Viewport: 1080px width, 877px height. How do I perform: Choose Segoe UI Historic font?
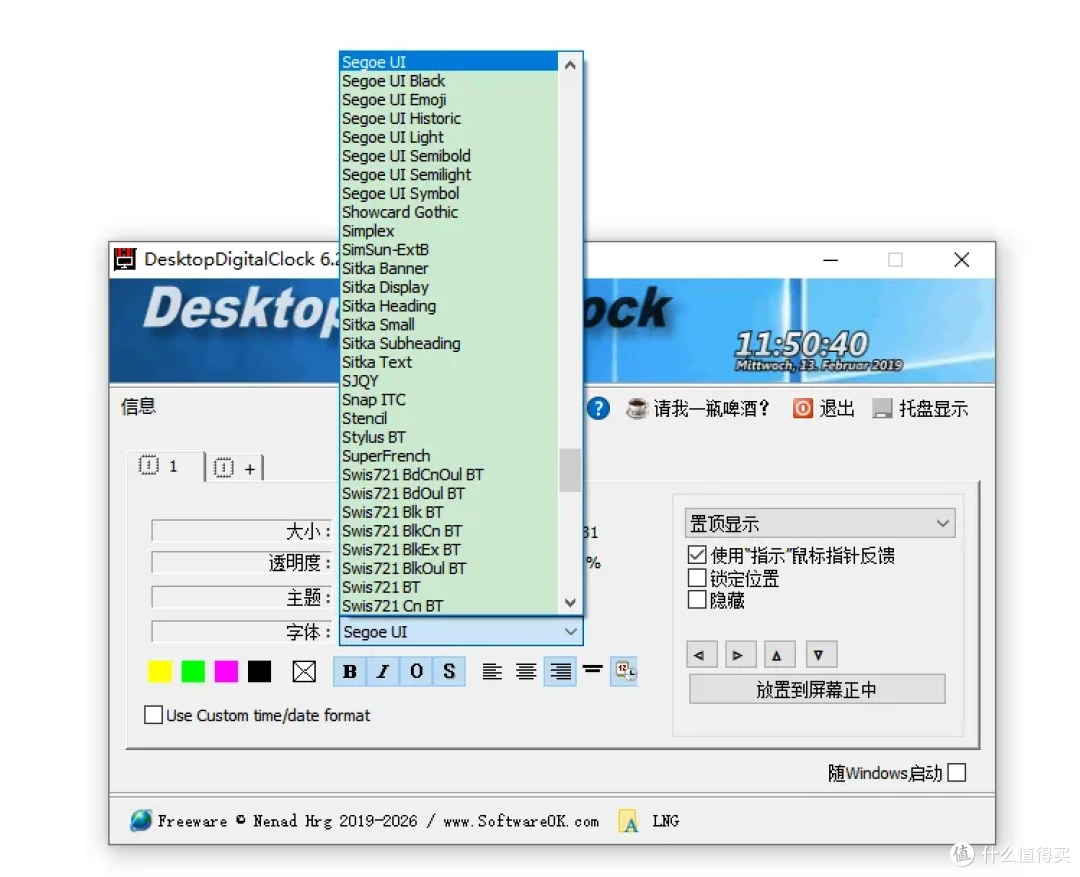[x=449, y=118]
